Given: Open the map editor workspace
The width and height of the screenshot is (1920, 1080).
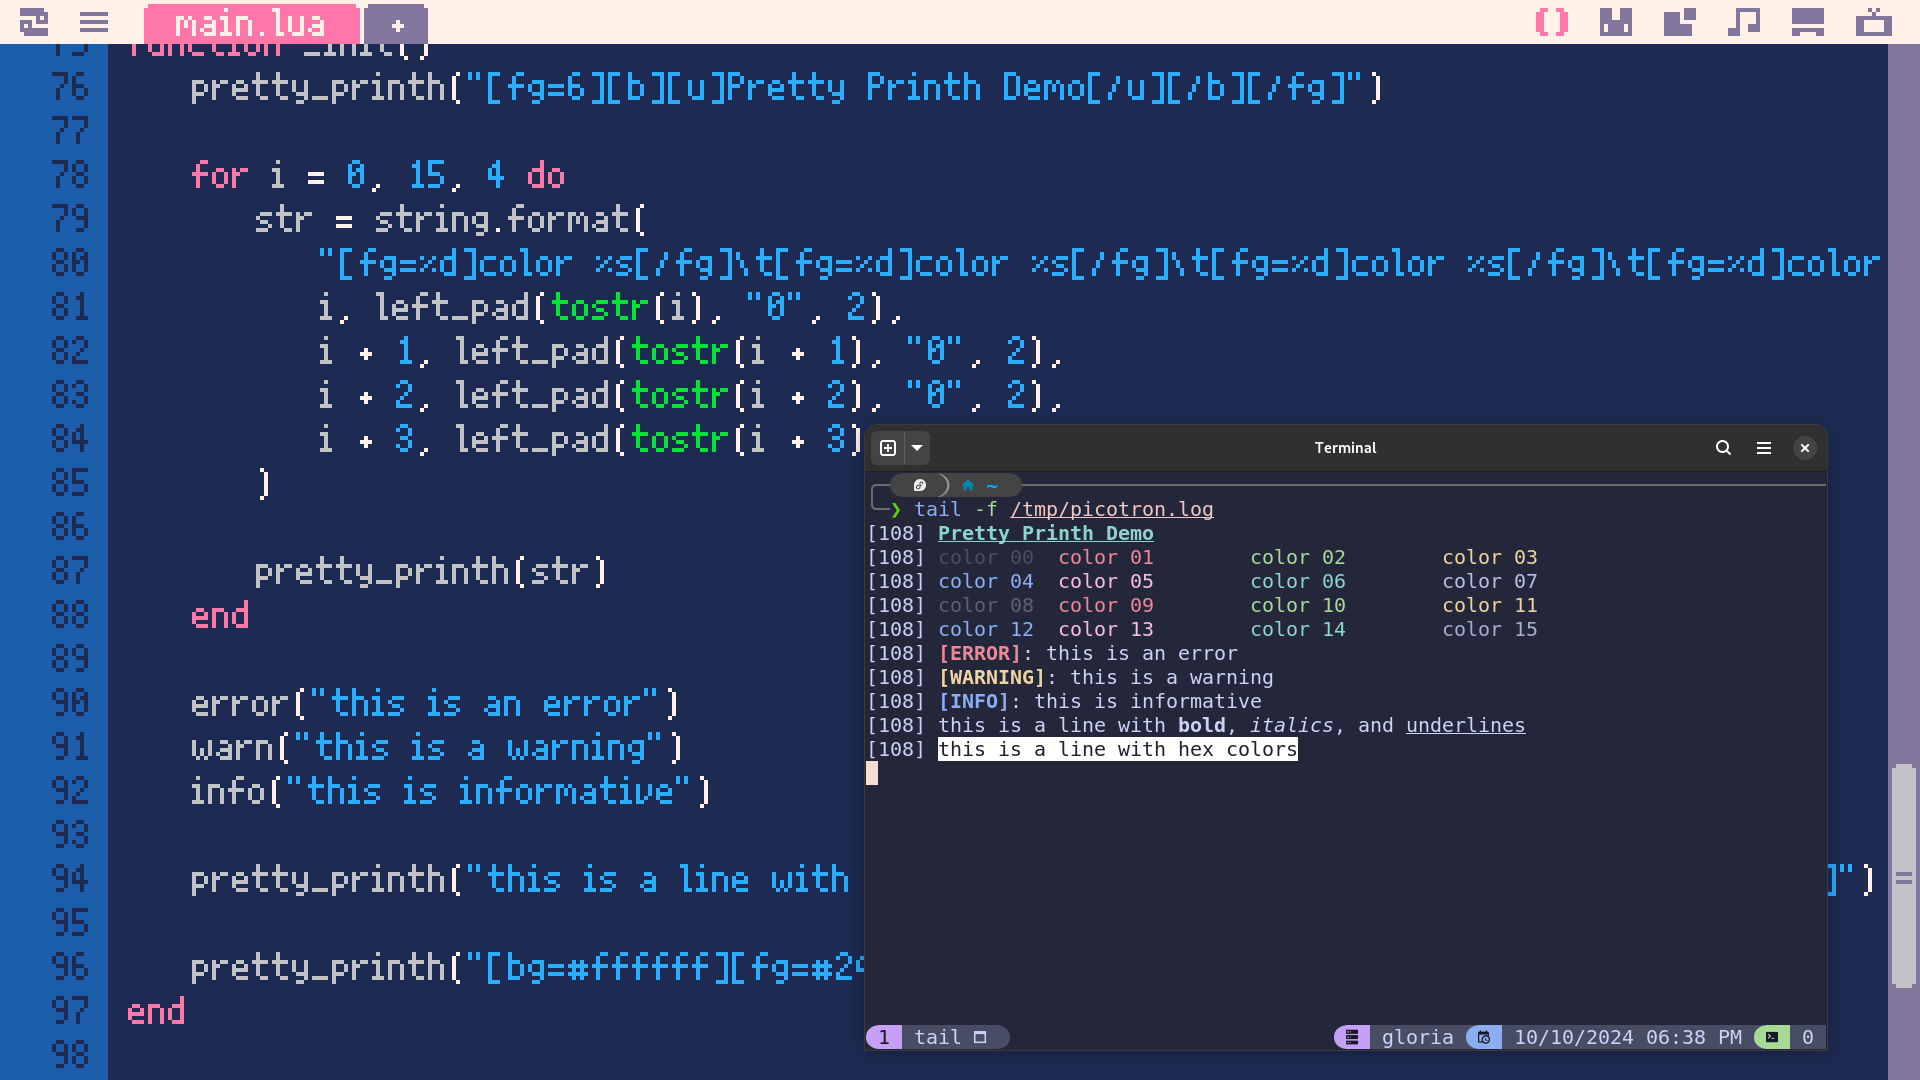Looking at the screenshot, I should coord(1680,22).
